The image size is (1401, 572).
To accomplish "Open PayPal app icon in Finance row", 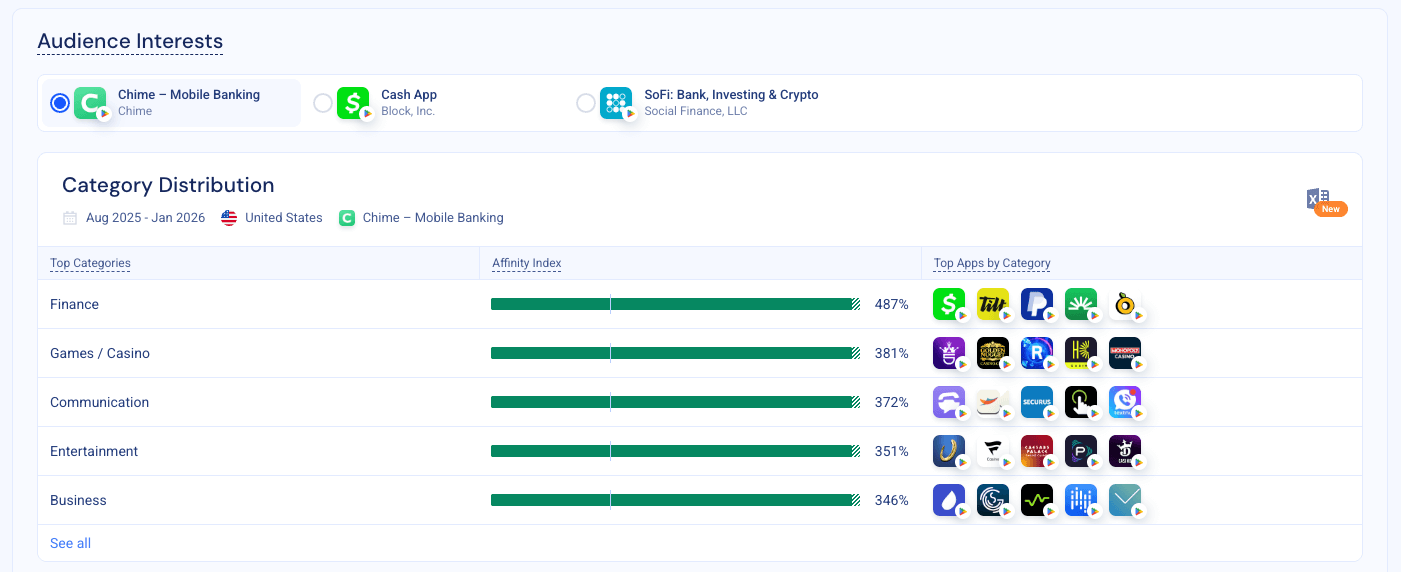I will [1037, 304].
